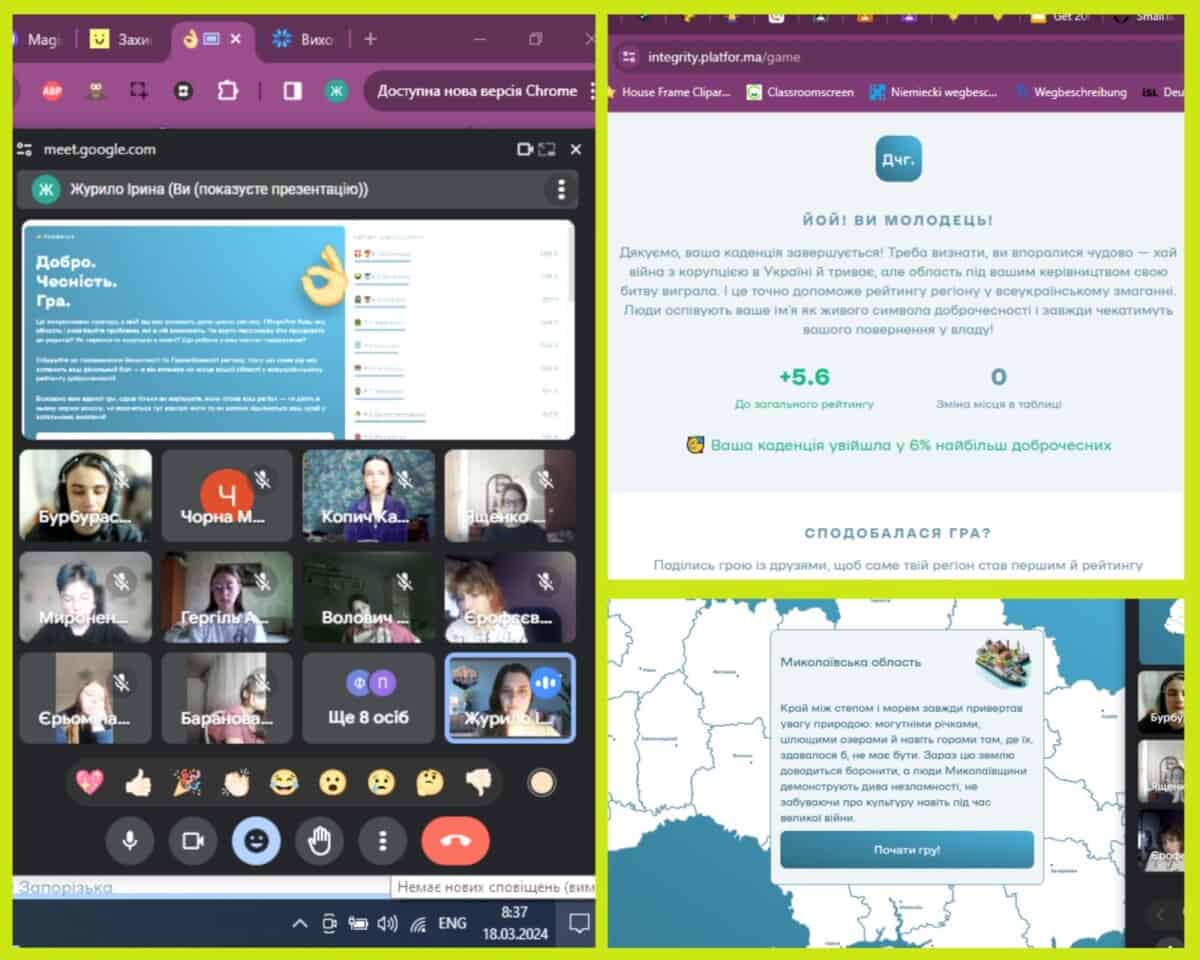Send the pink heart reaction

point(89,782)
